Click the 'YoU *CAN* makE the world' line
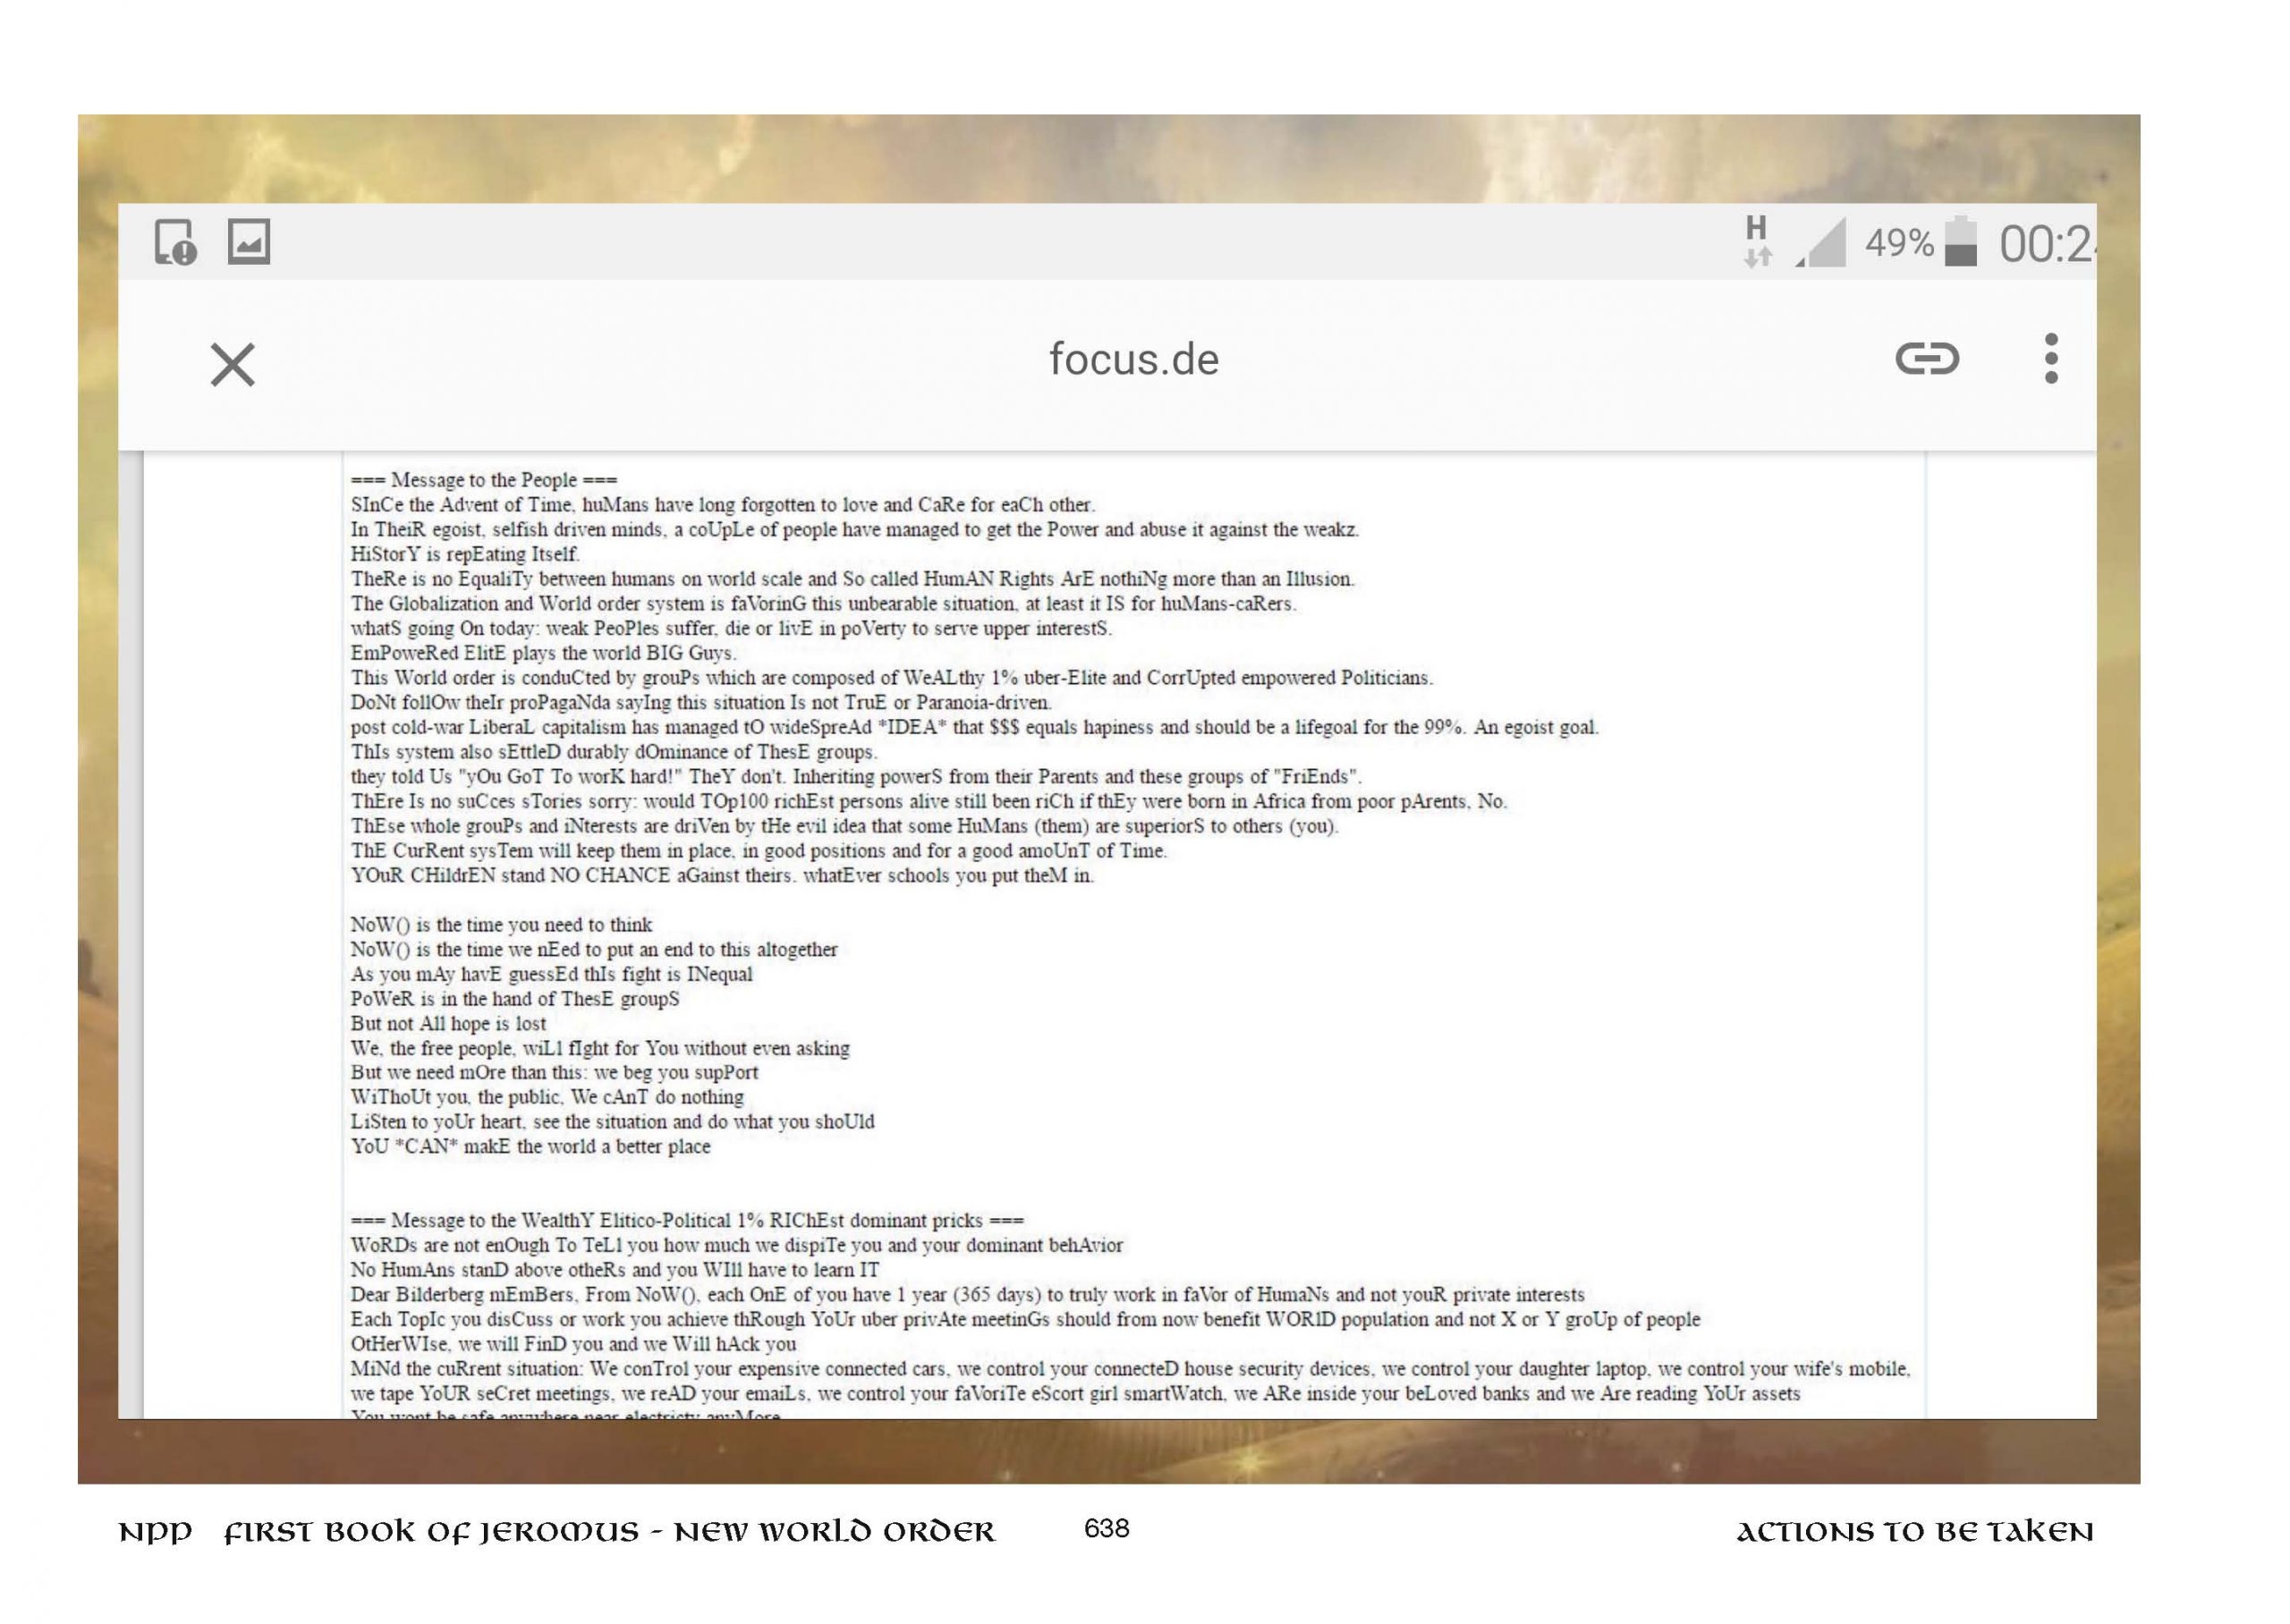Screen dimensions: 2290x1624 (x=530, y=1147)
